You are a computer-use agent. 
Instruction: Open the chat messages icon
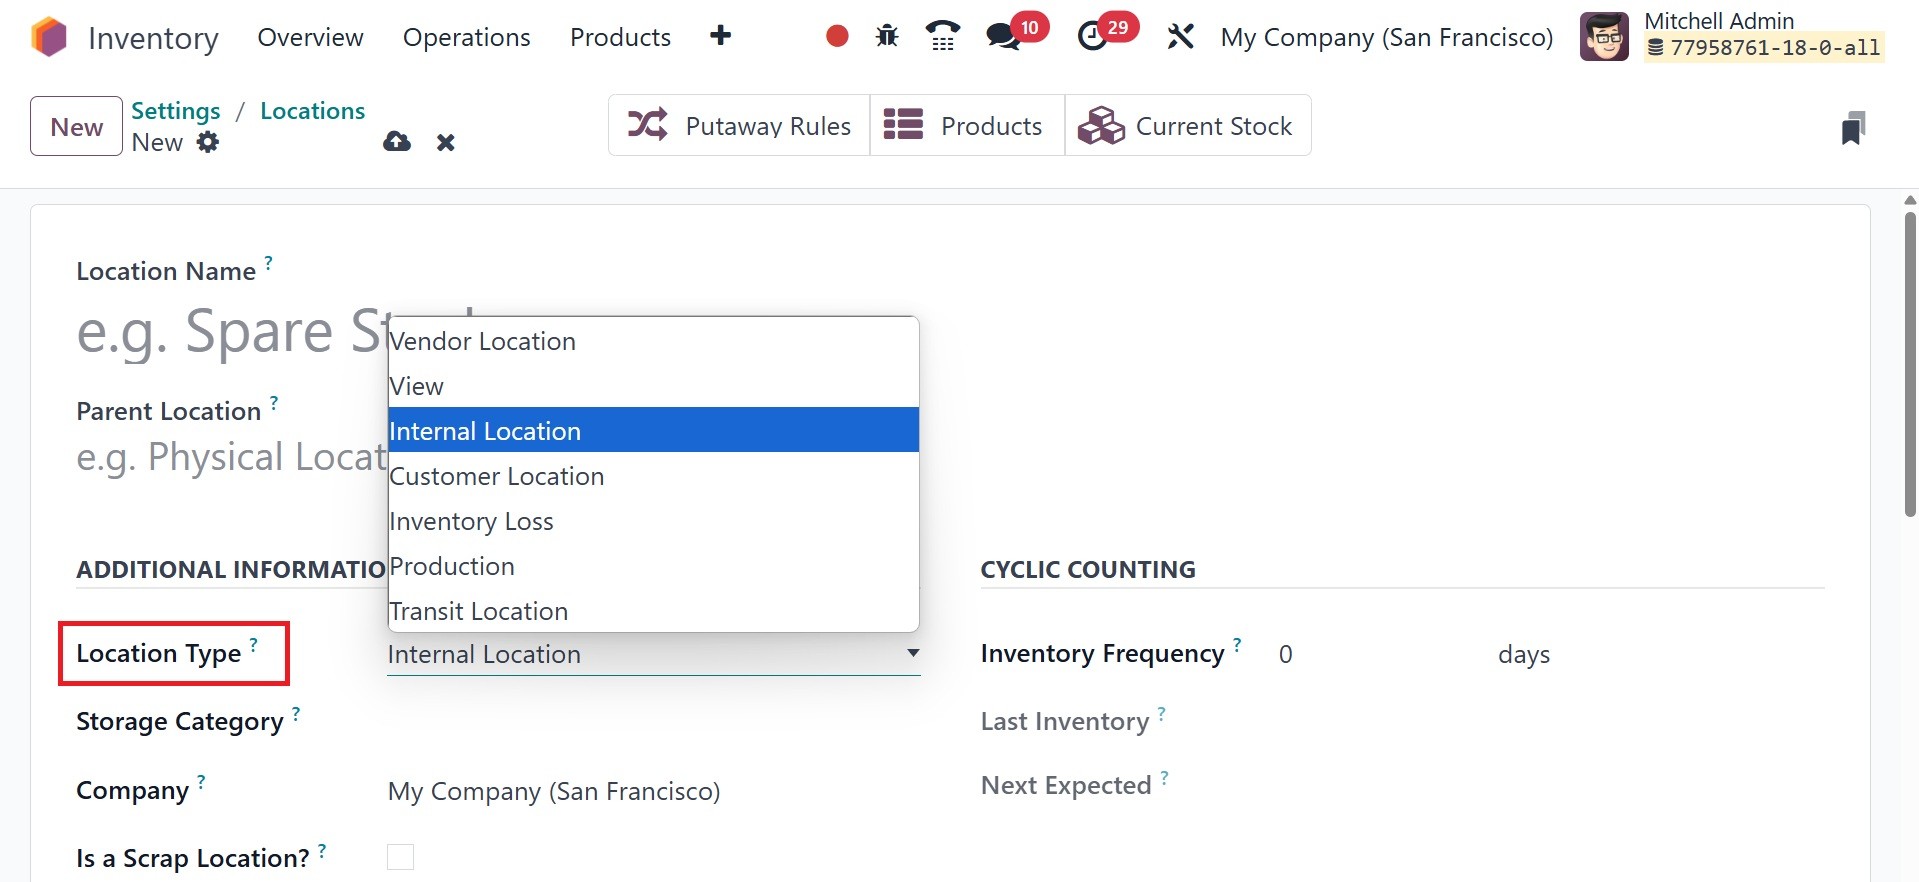(1002, 37)
